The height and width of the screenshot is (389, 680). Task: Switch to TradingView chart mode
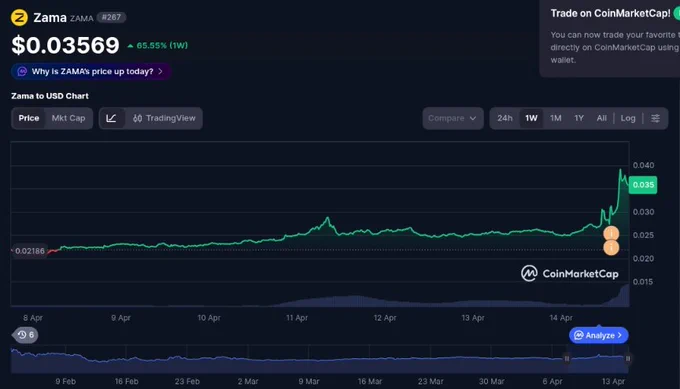point(164,118)
